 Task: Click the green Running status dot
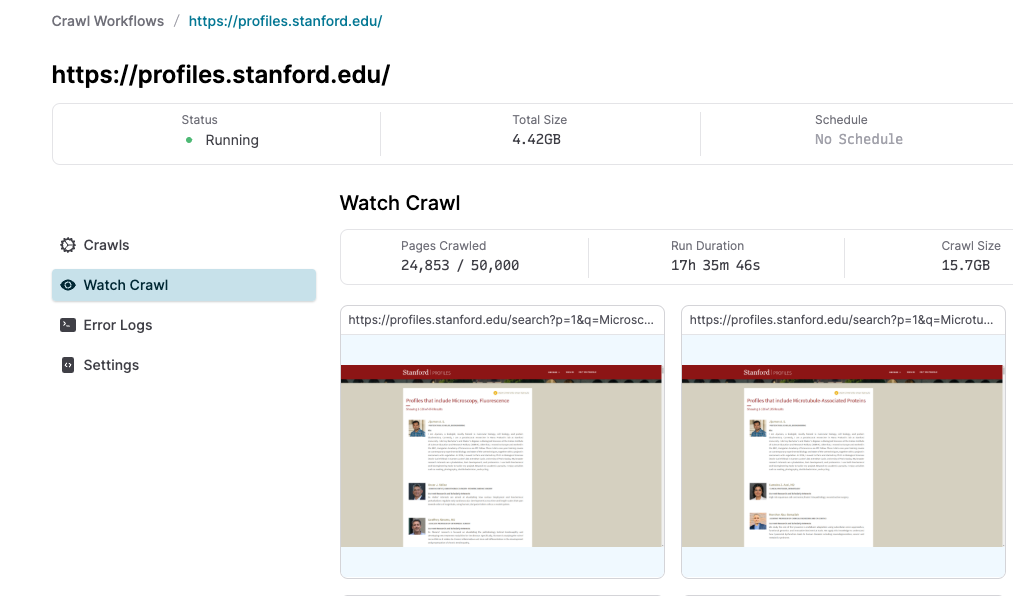point(189,140)
